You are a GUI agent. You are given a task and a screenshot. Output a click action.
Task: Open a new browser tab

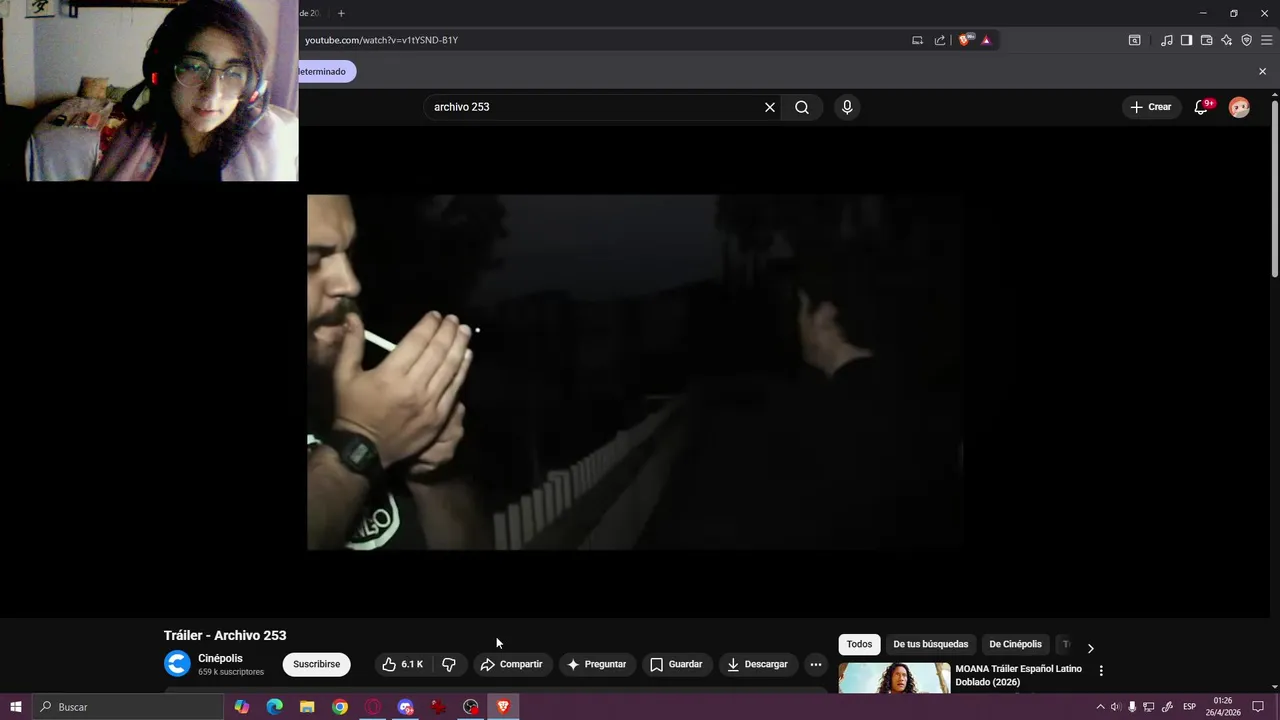(341, 13)
